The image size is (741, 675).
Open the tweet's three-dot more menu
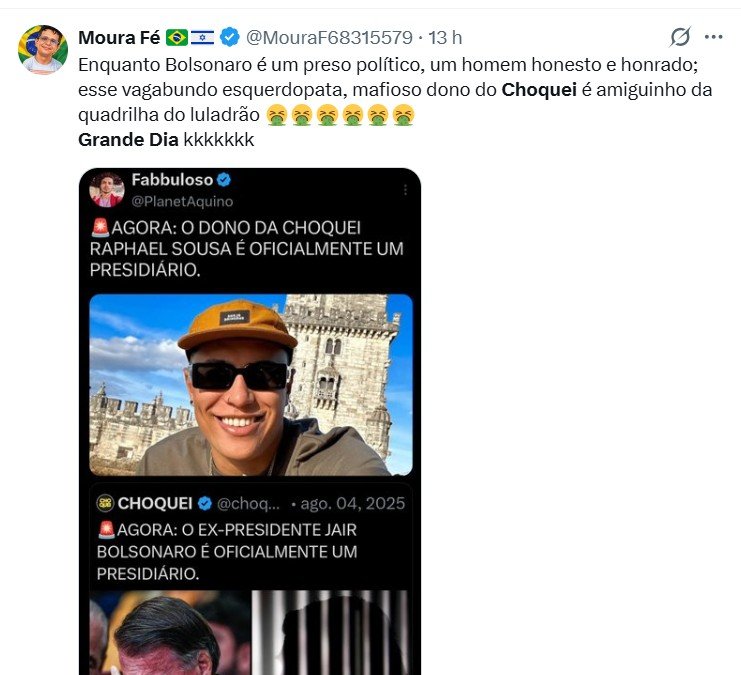pos(713,37)
